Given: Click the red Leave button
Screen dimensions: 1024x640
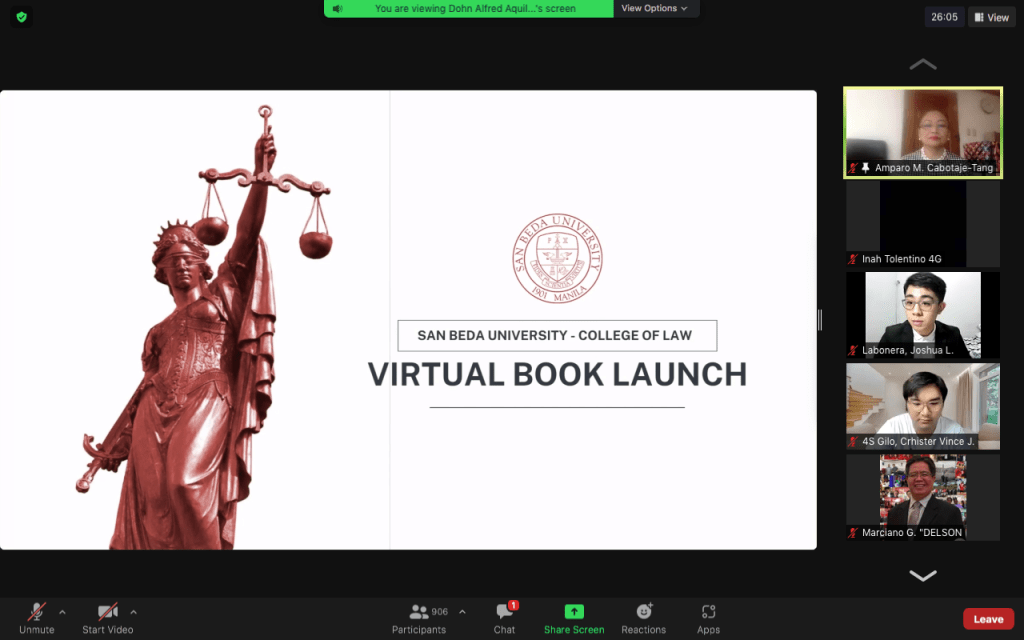Looking at the screenshot, I should [988, 619].
